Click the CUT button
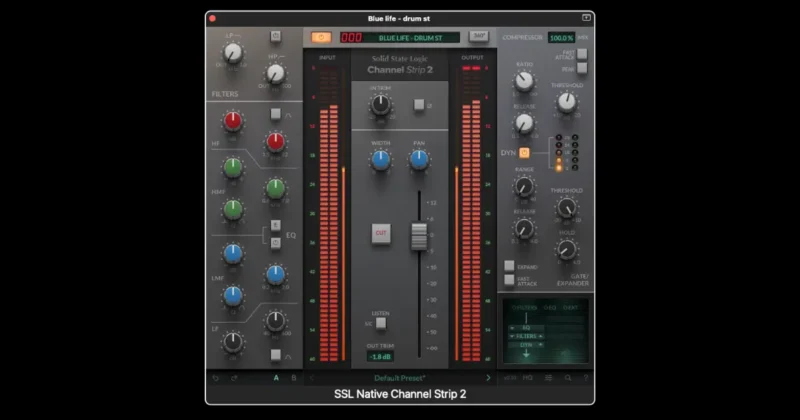The image size is (800, 420). point(381,233)
